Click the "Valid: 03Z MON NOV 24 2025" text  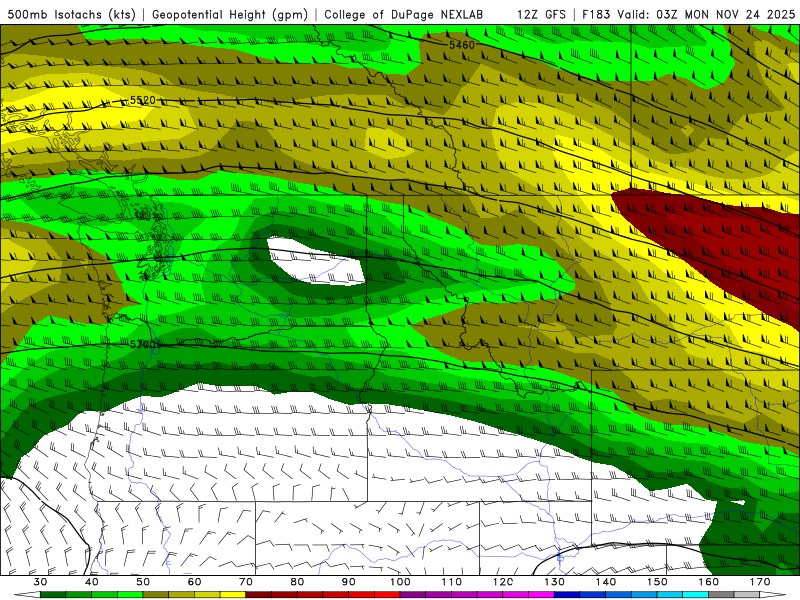pos(706,14)
